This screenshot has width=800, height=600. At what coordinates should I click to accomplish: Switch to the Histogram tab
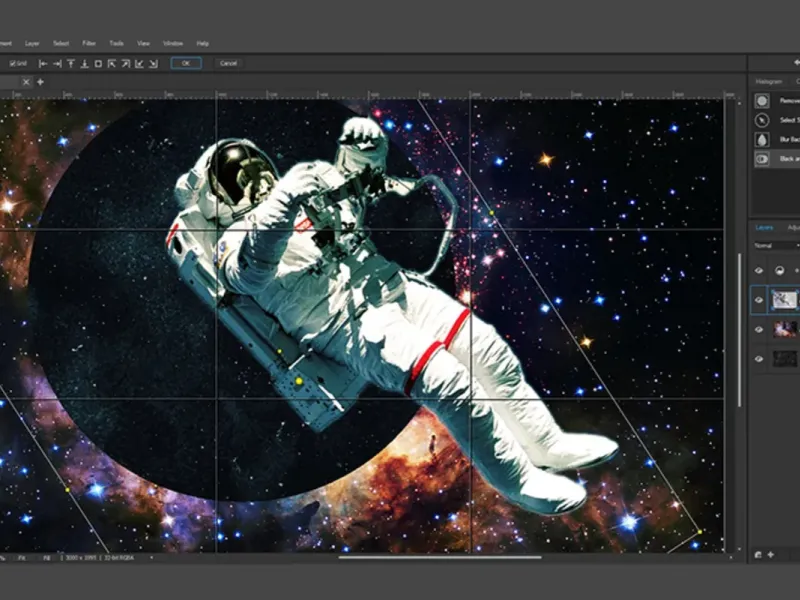(x=769, y=81)
